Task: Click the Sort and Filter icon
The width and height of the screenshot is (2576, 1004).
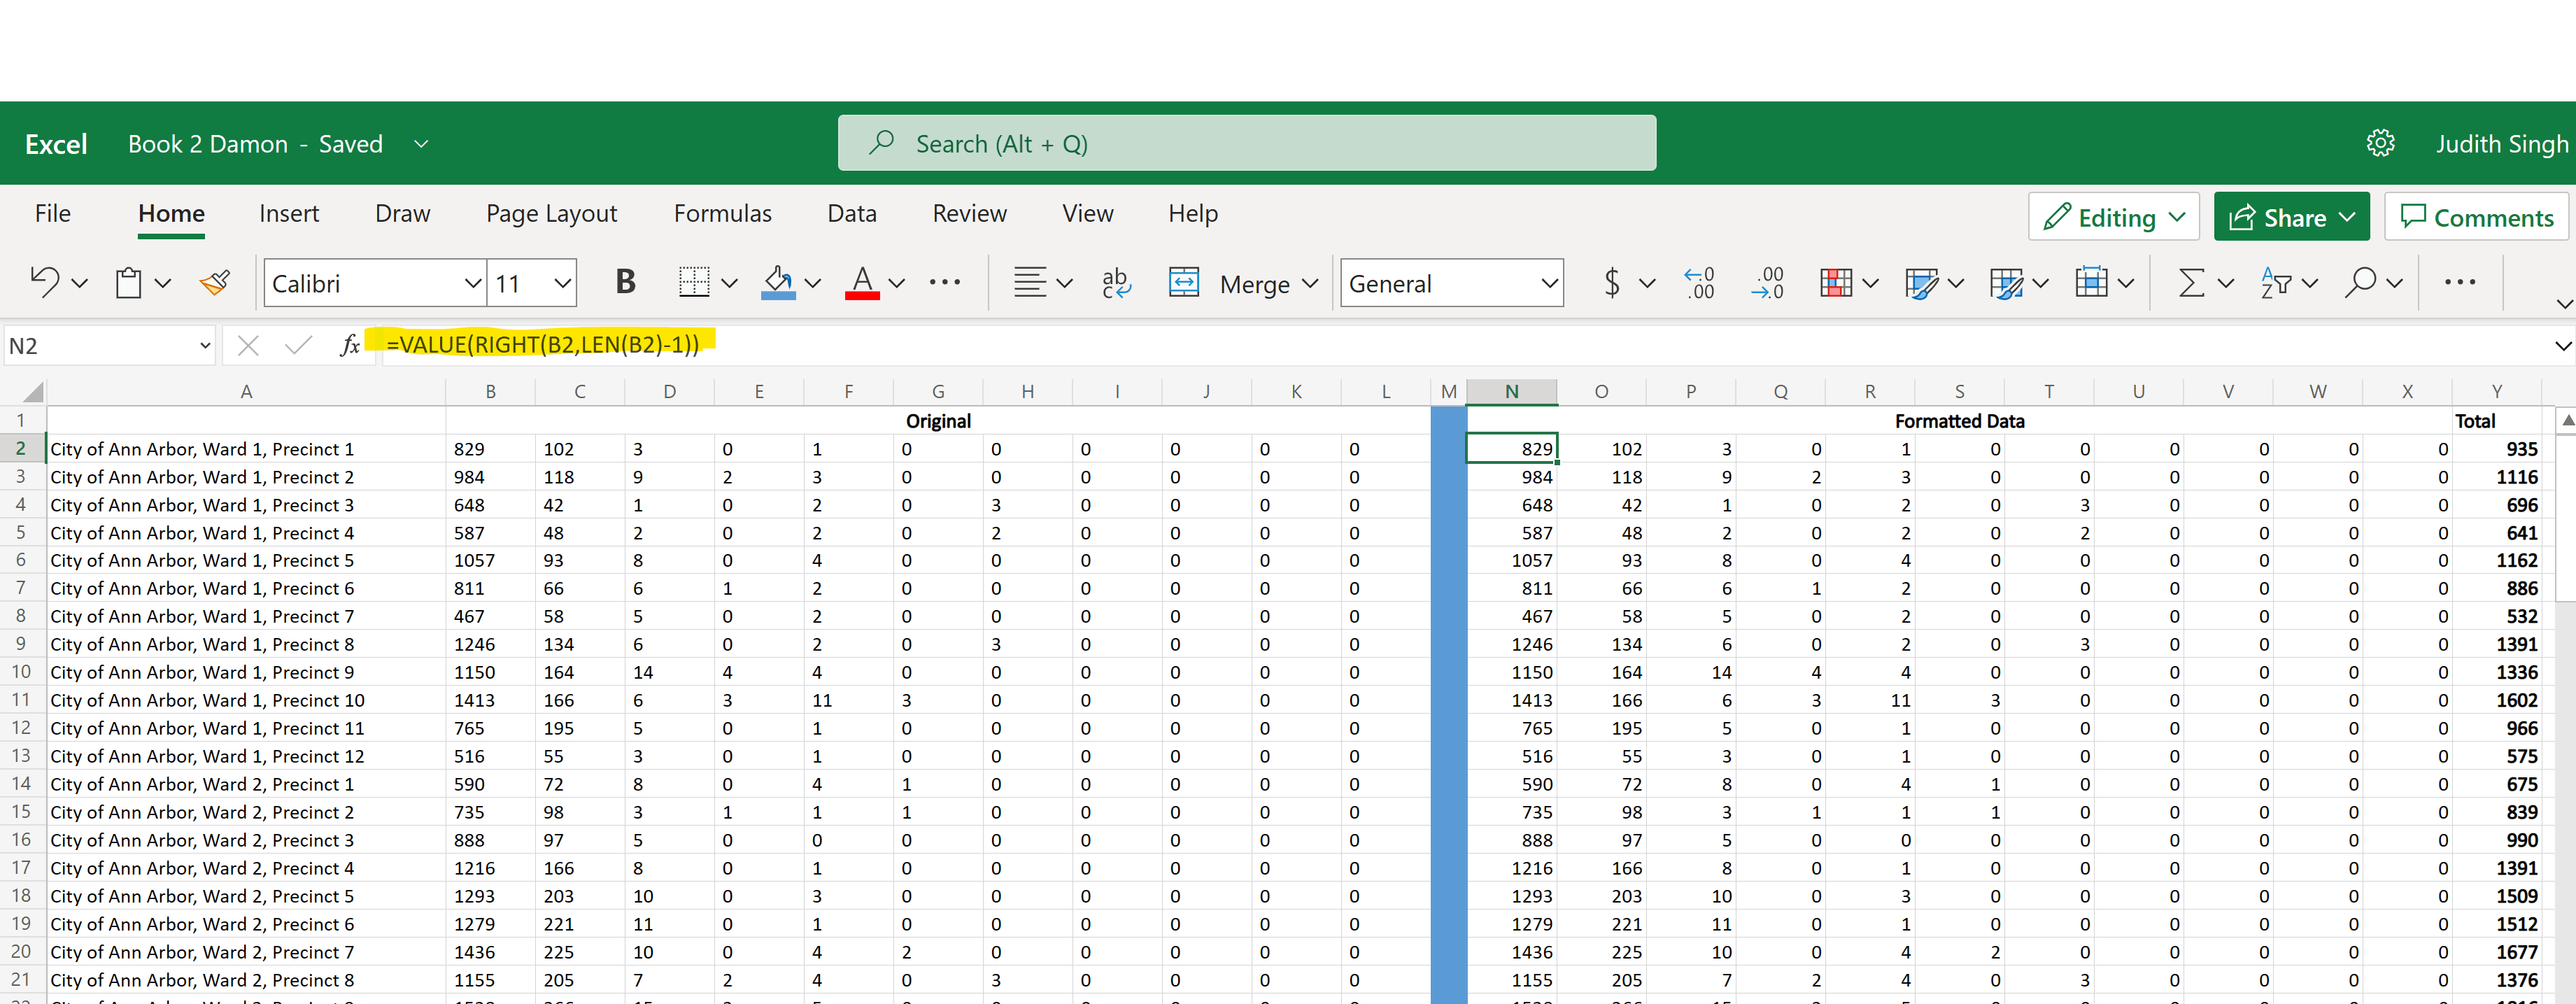Action: 2276,283
